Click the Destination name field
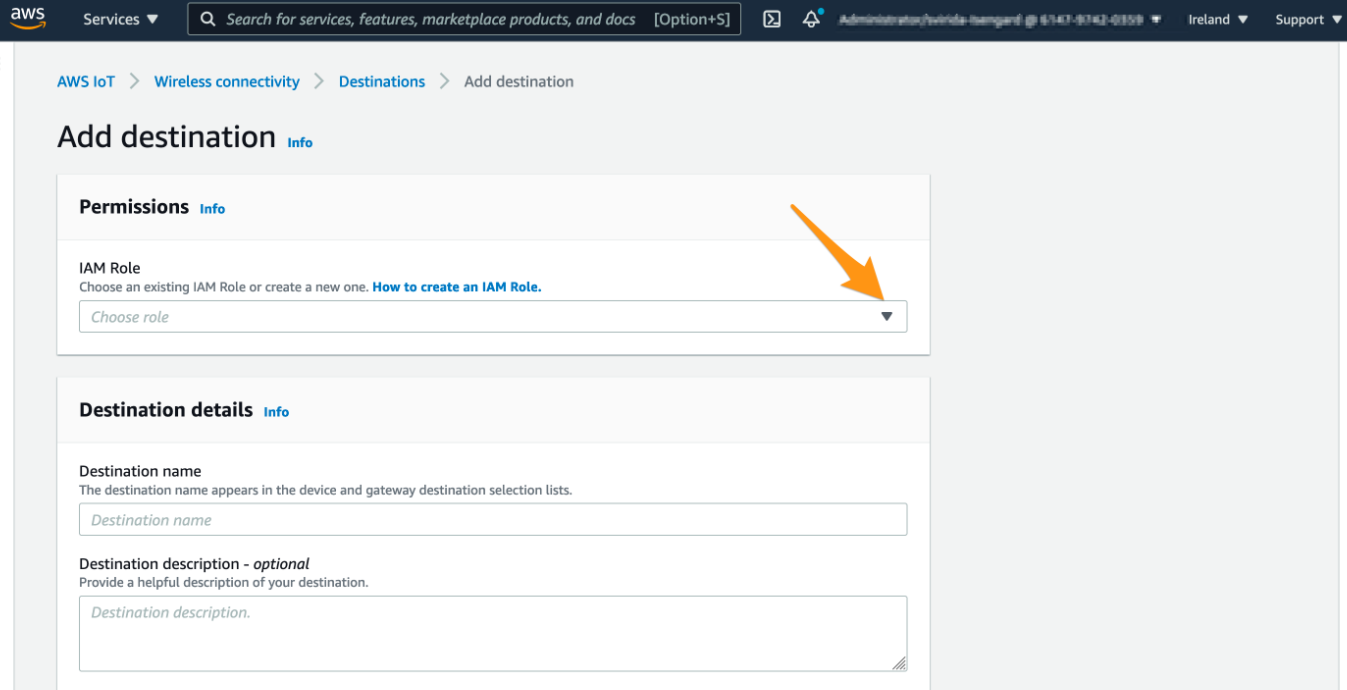The height and width of the screenshot is (690, 1347). pos(493,520)
